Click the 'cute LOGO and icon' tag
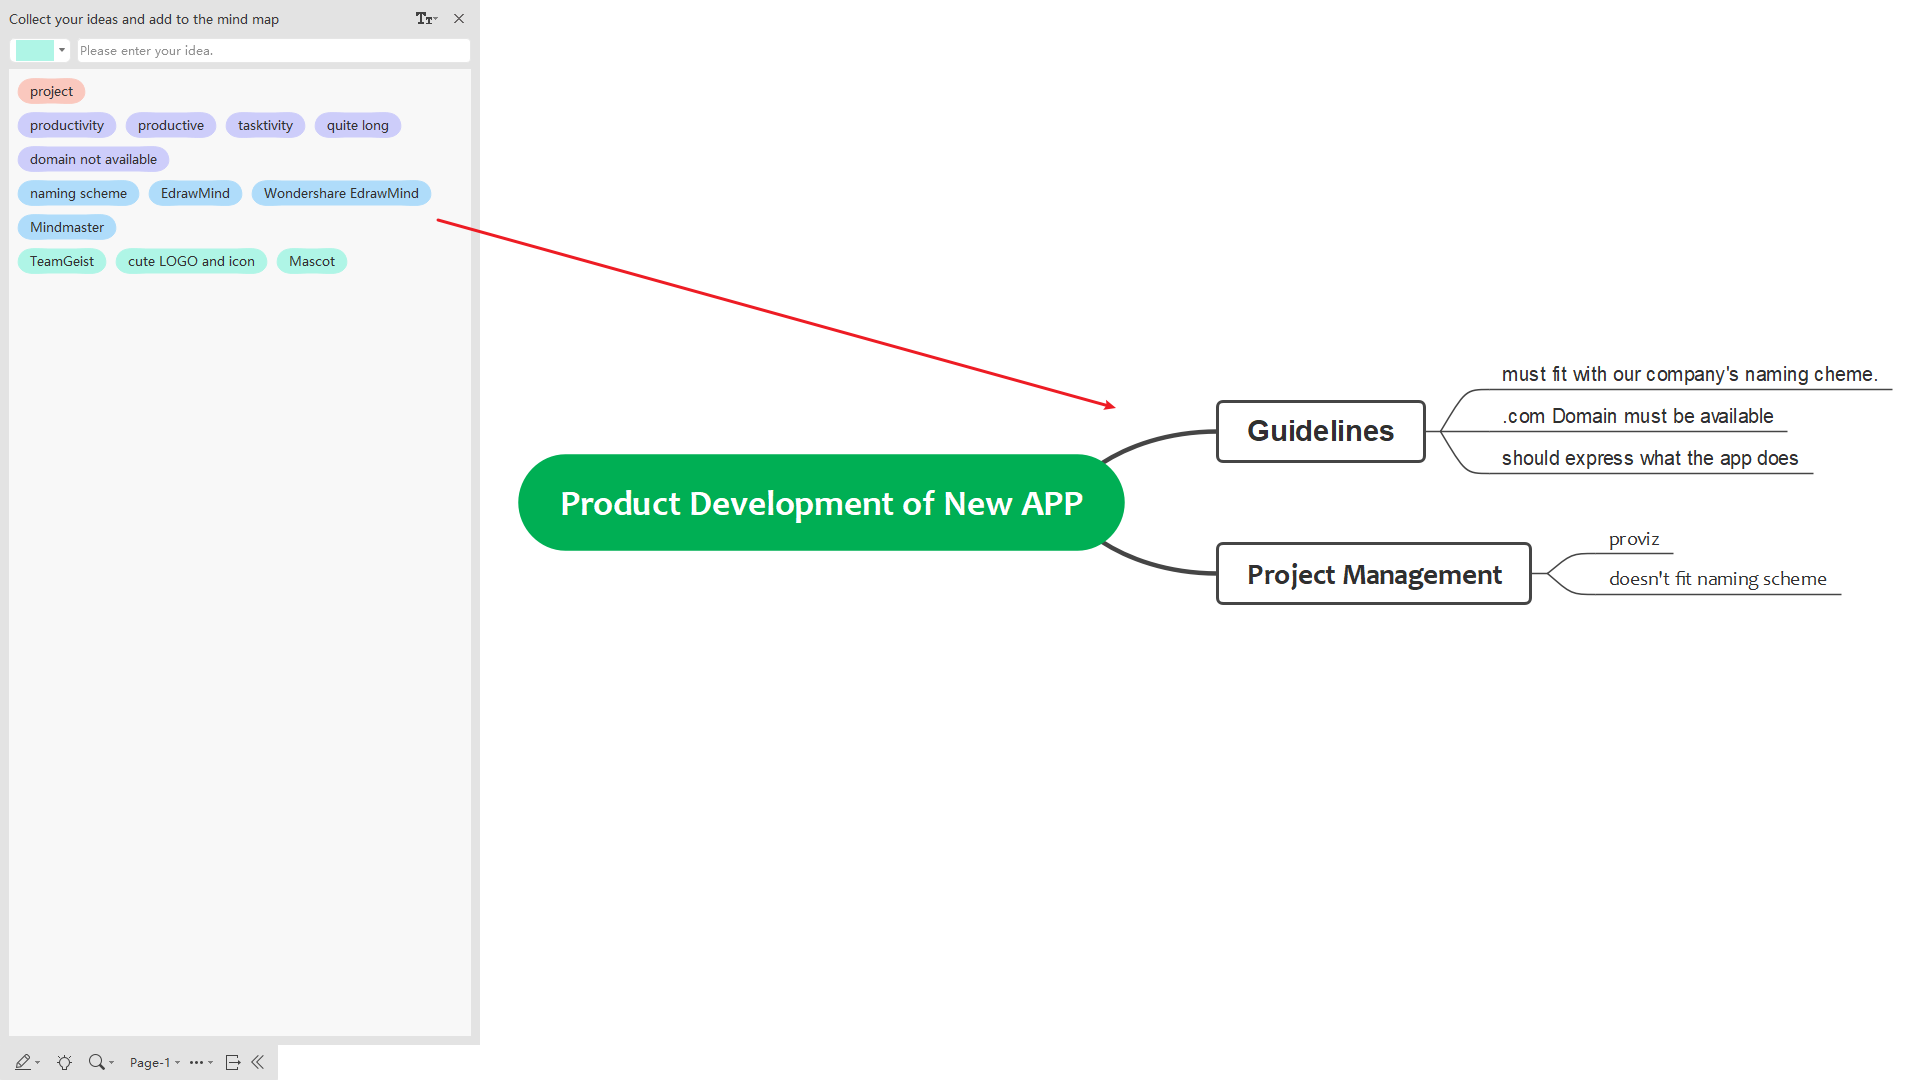This screenshot has width=1920, height=1080. 191,261
